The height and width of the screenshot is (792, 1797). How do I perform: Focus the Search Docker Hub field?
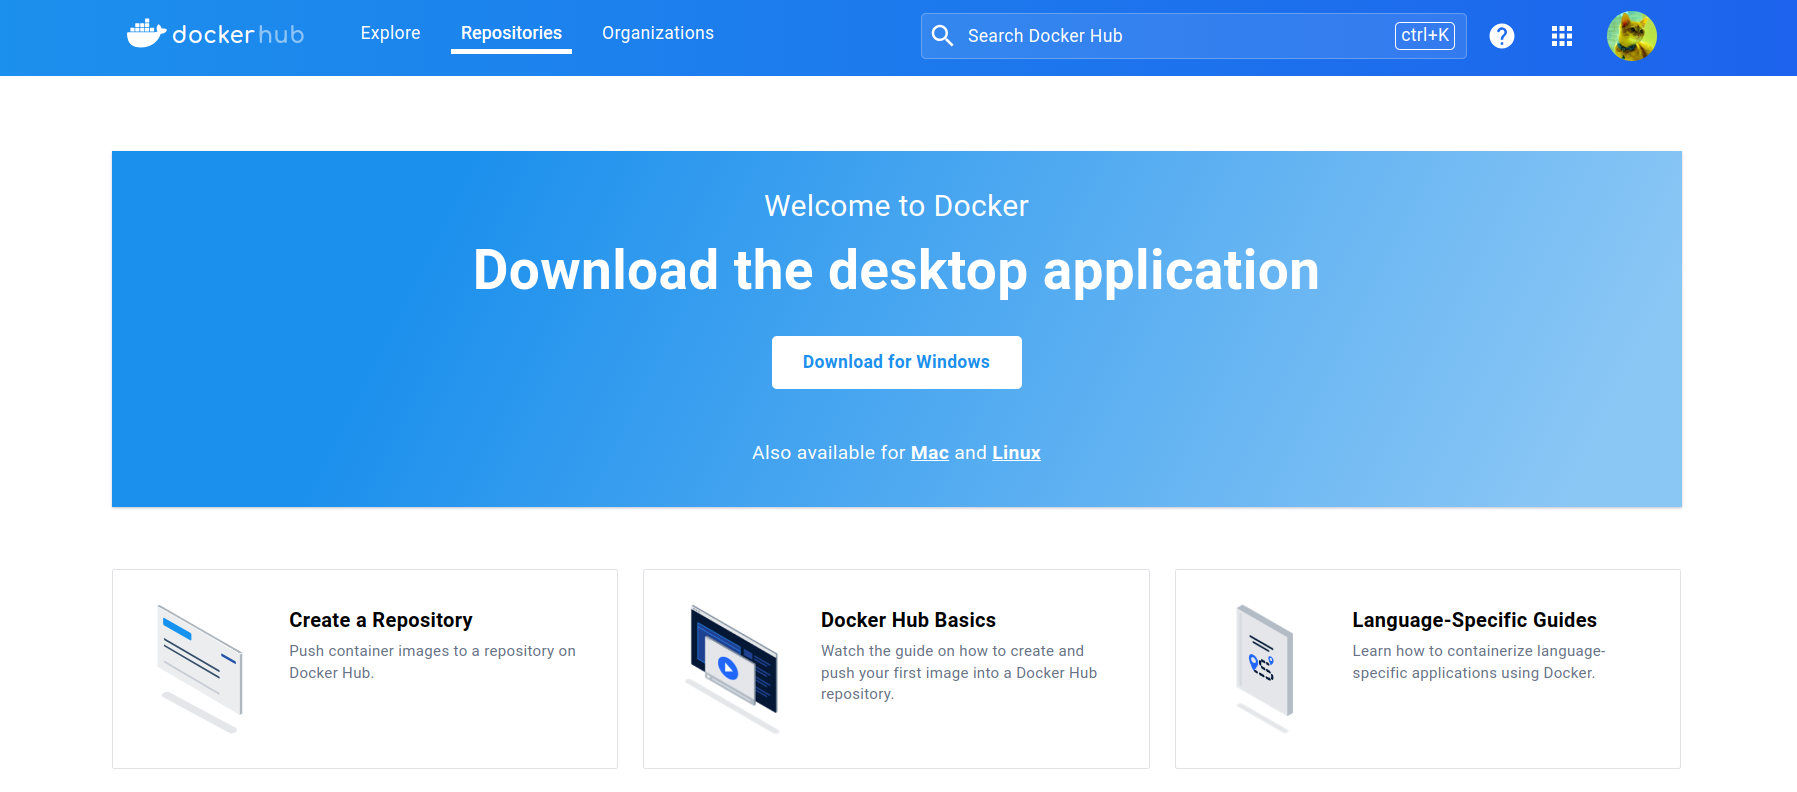point(1194,36)
